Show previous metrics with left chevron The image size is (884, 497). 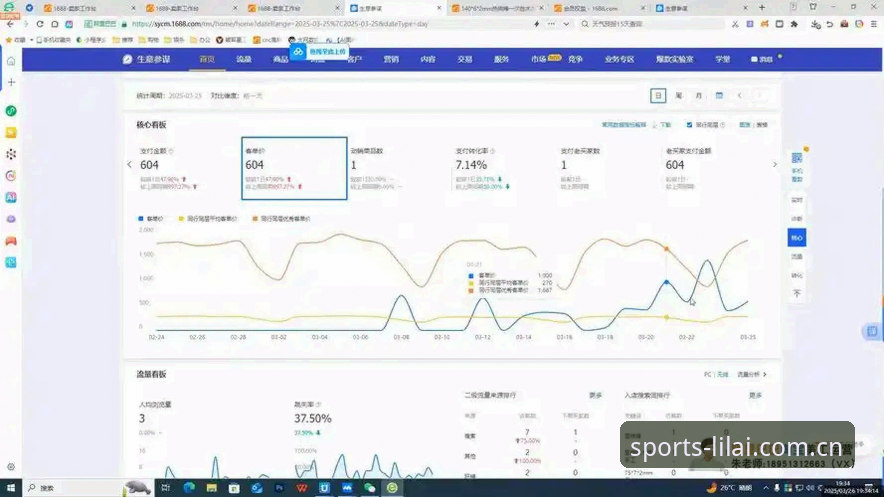130,165
